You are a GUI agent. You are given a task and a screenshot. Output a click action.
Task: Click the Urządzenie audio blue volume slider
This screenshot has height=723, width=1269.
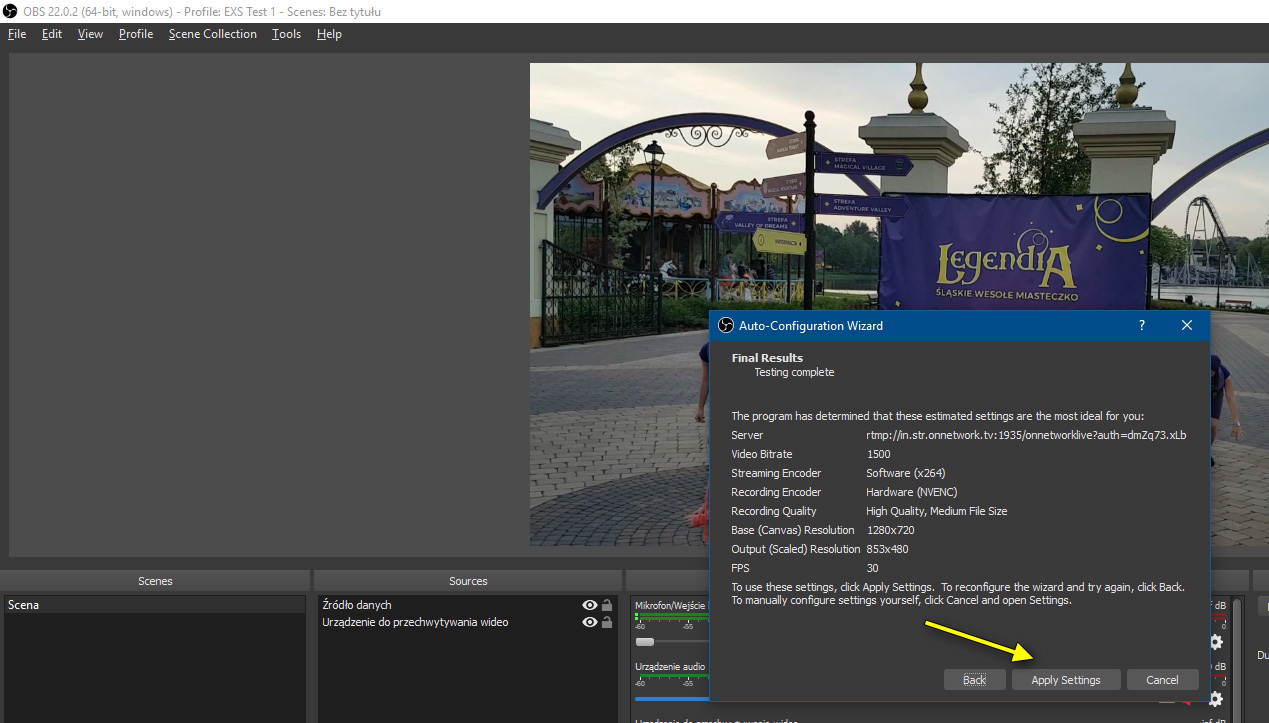coord(672,699)
